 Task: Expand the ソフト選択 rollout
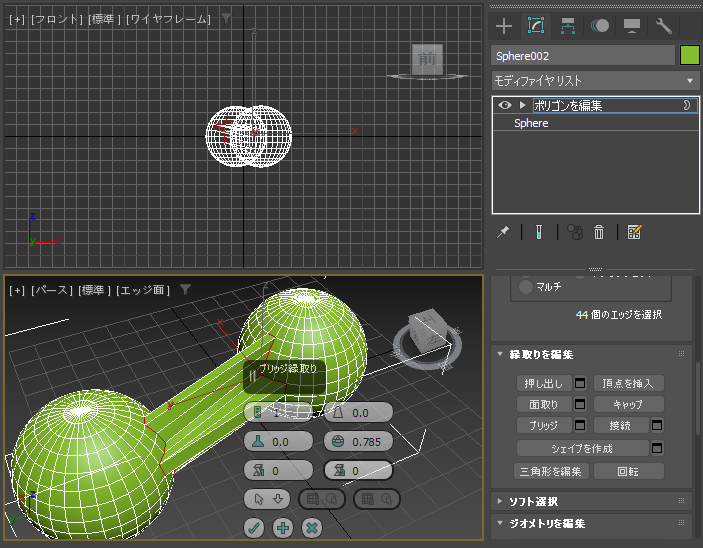tap(500, 501)
